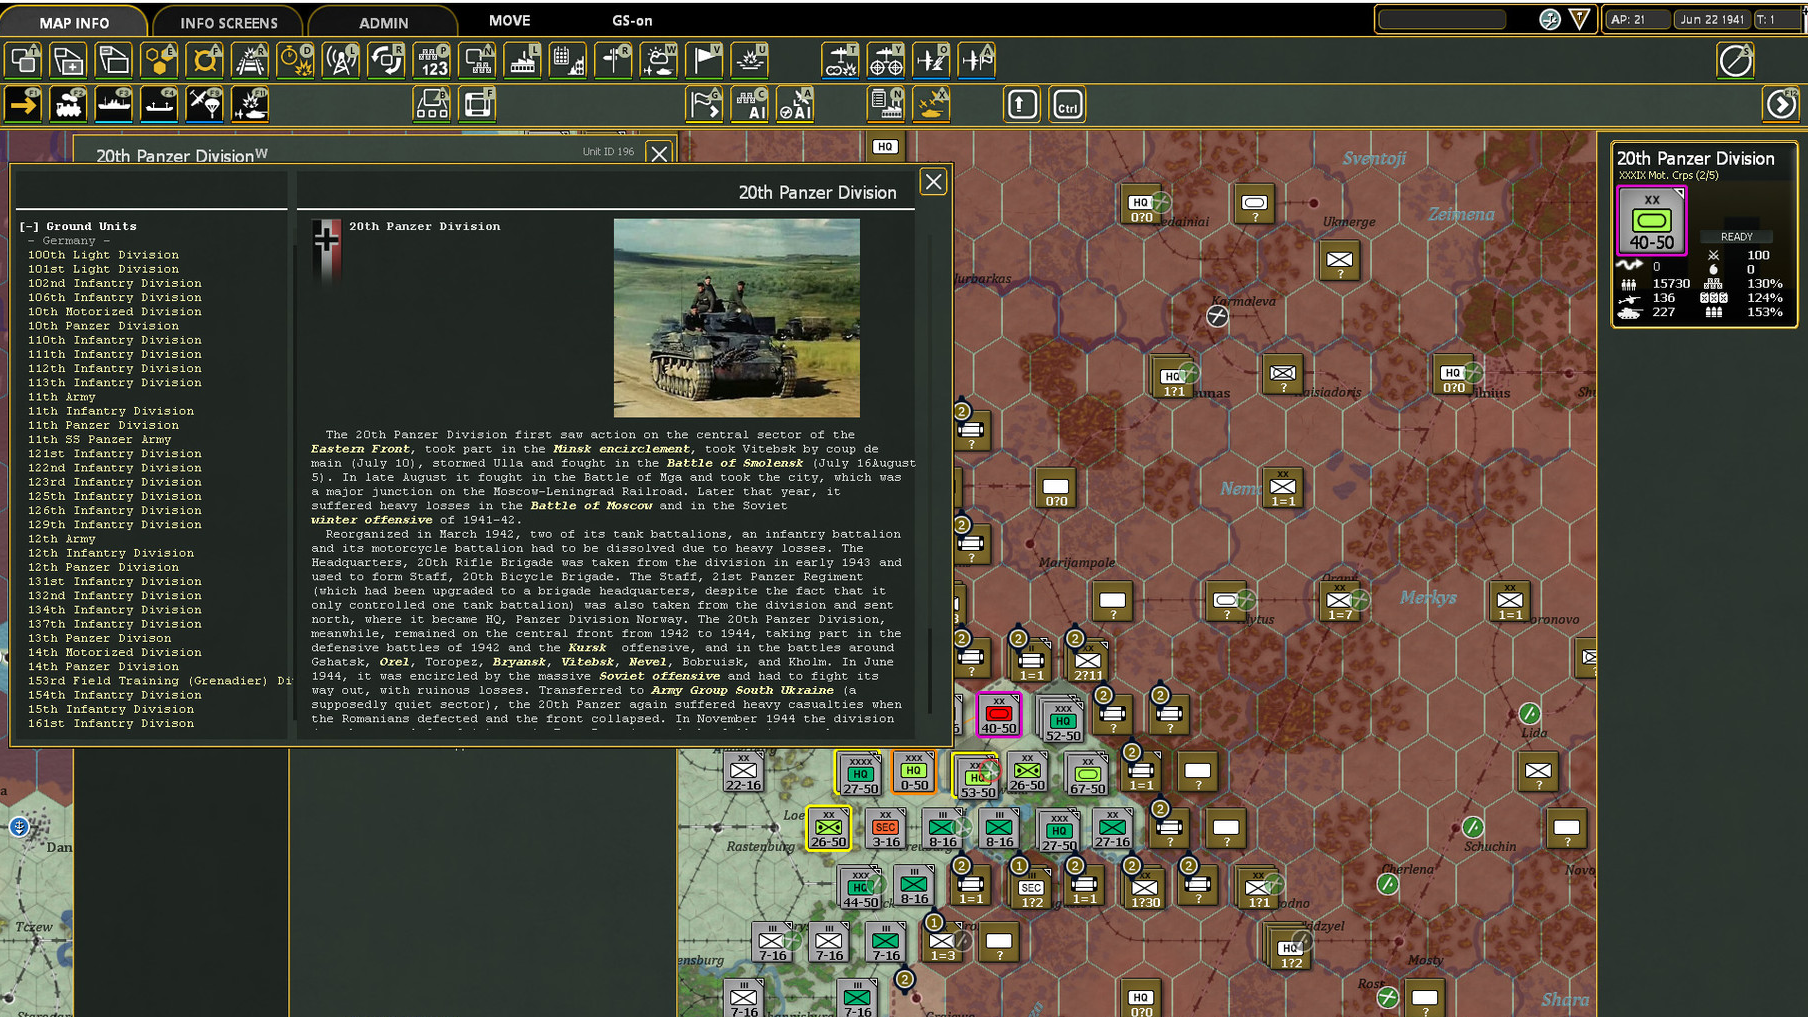Select 11th SS Panzer Army entry
This screenshot has height=1017, width=1808.
click(x=99, y=439)
